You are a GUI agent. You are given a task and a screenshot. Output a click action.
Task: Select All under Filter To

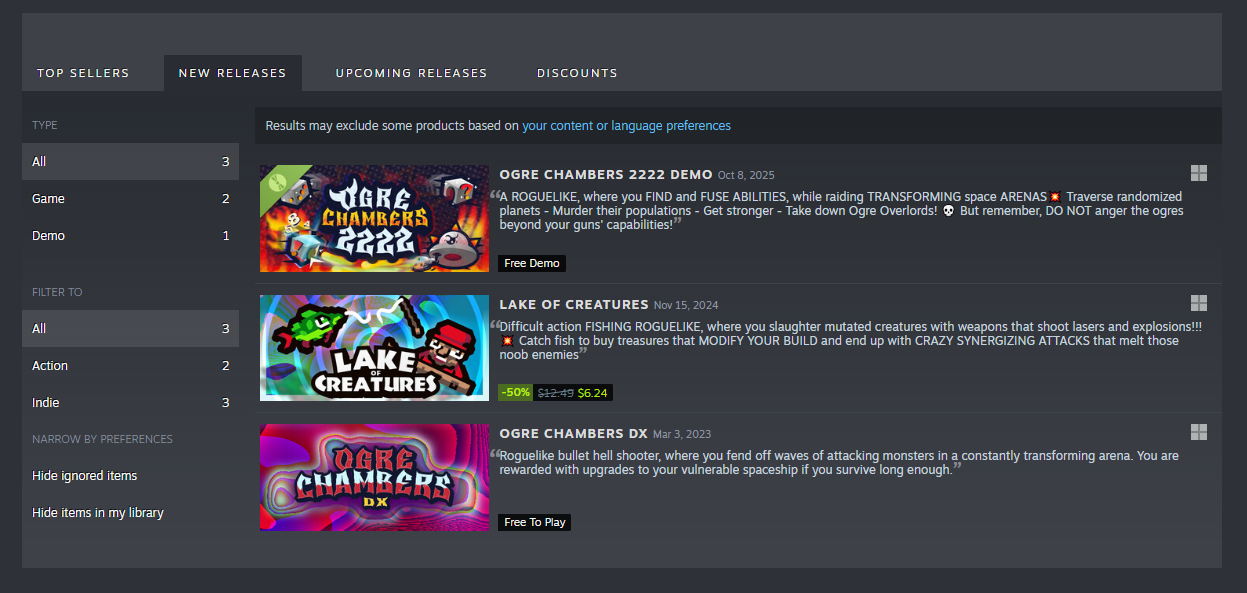130,329
